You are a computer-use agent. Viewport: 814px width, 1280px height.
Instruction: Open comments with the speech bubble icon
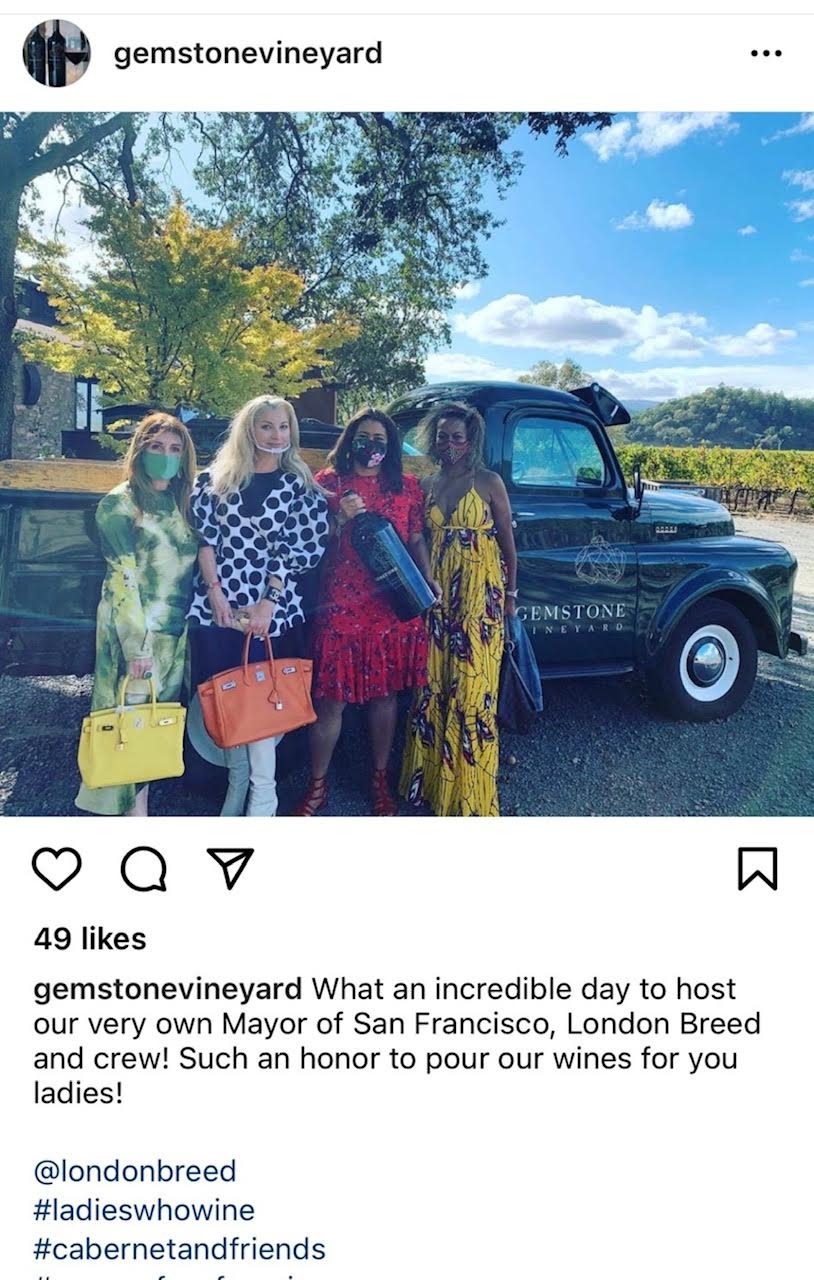[143, 869]
